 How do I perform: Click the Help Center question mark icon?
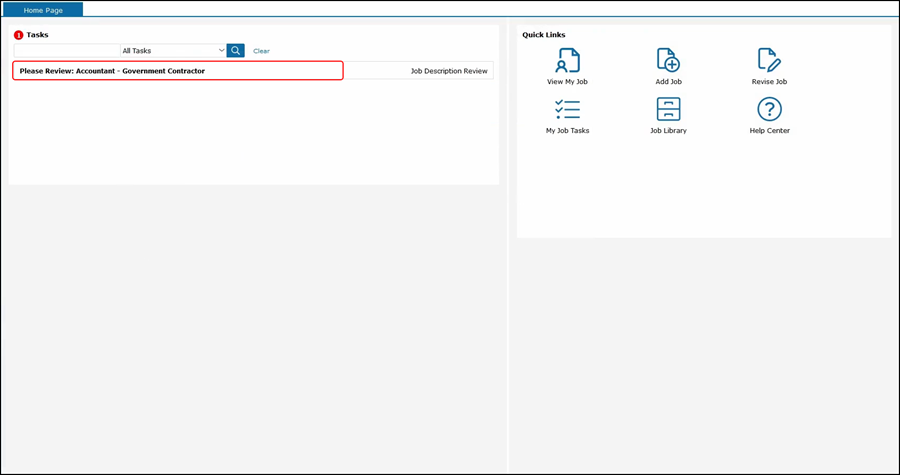pyautogui.click(x=769, y=109)
